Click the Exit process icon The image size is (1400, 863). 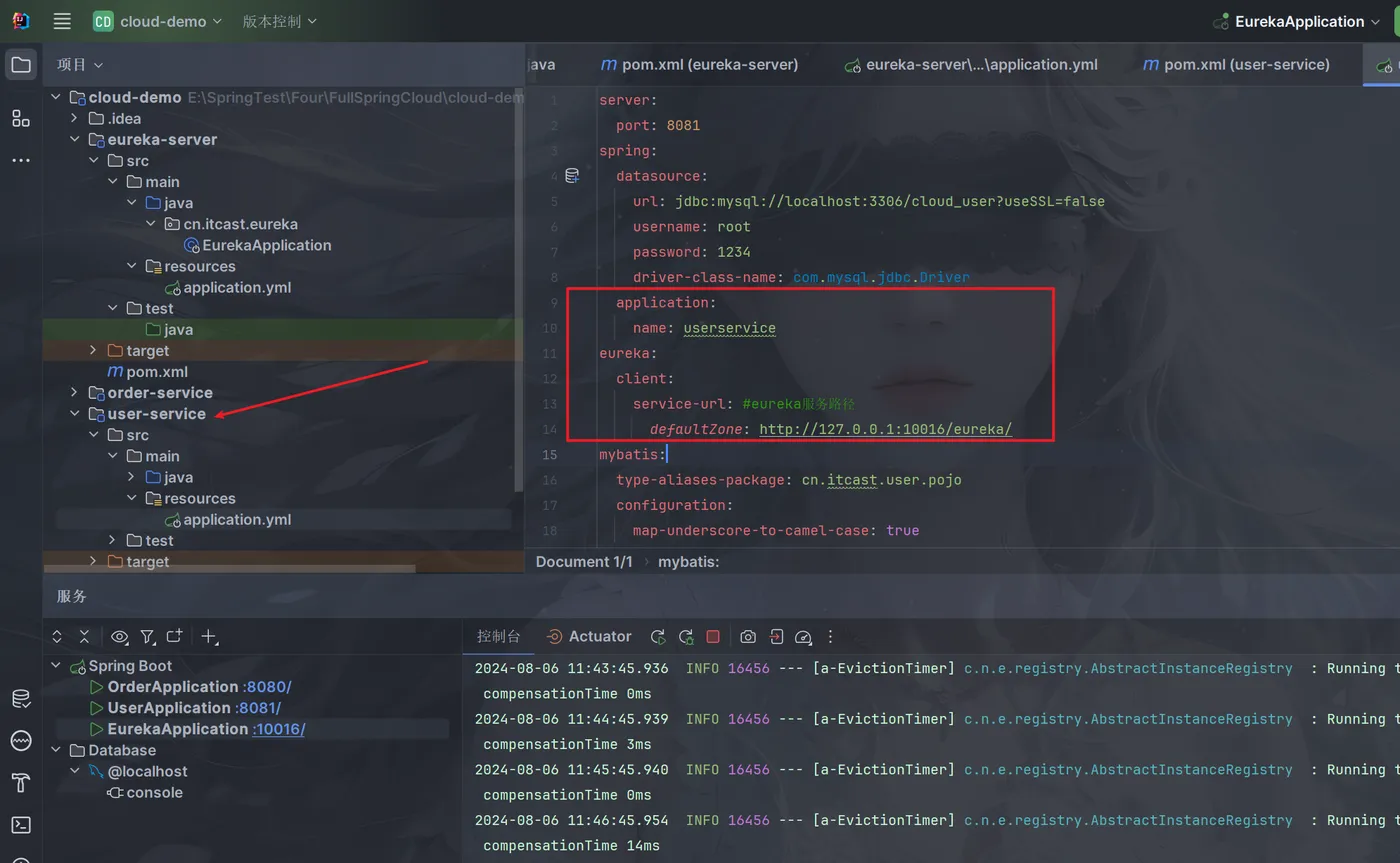coord(776,636)
